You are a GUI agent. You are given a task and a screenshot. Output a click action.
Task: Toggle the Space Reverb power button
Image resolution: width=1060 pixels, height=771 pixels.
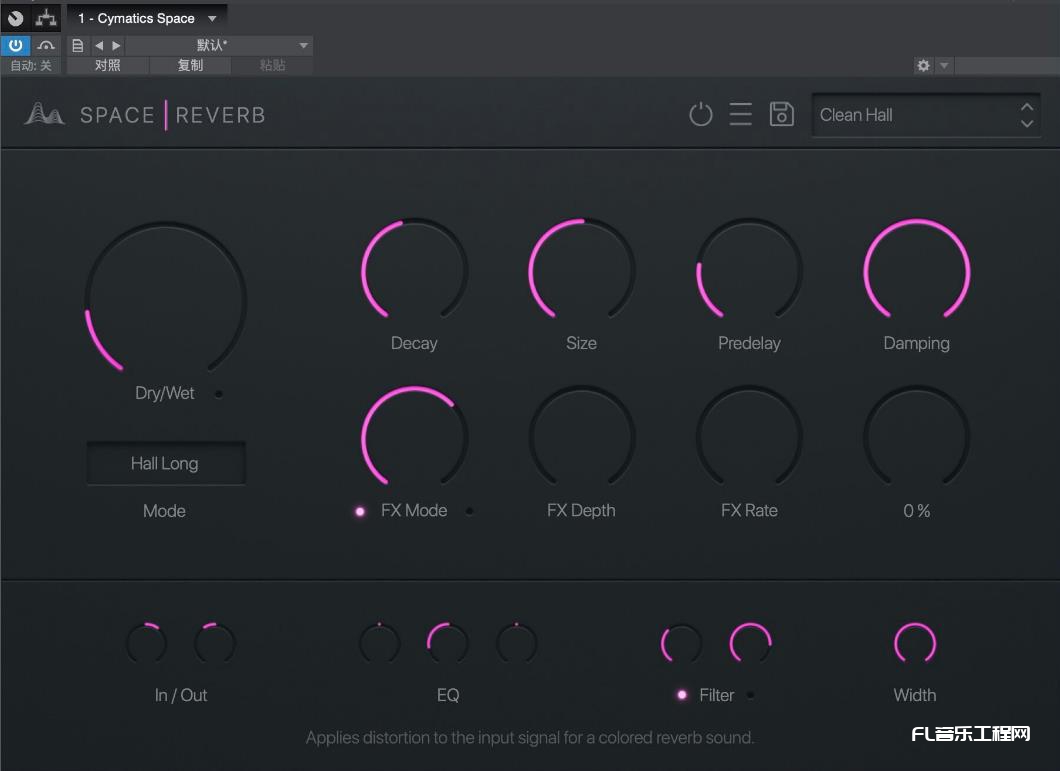700,114
